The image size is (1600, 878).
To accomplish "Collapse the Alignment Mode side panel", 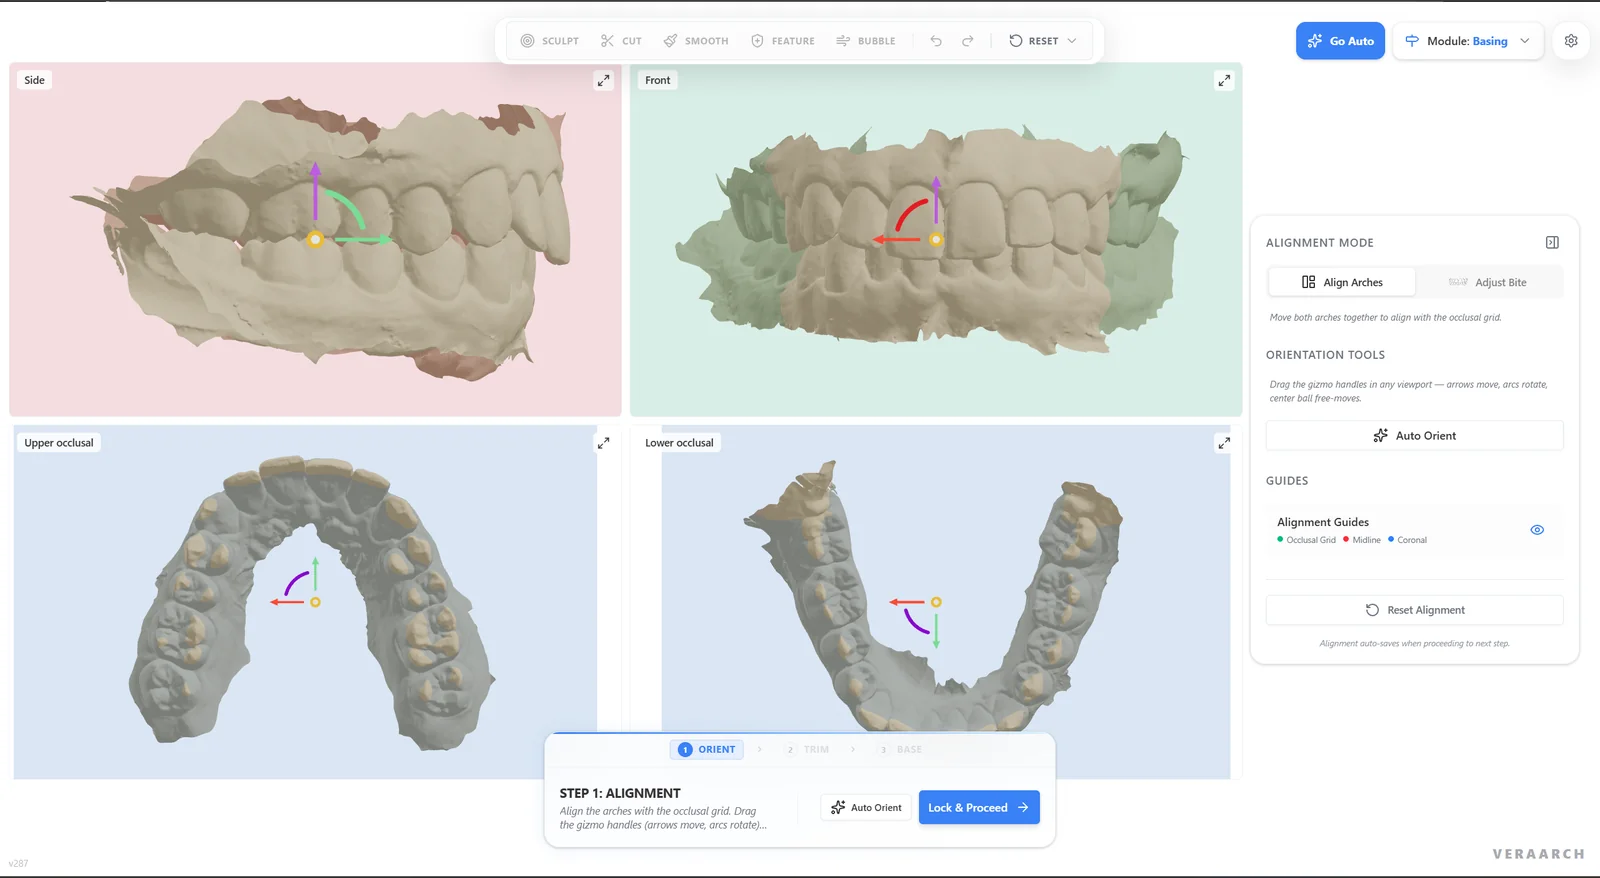I will point(1552,243).
